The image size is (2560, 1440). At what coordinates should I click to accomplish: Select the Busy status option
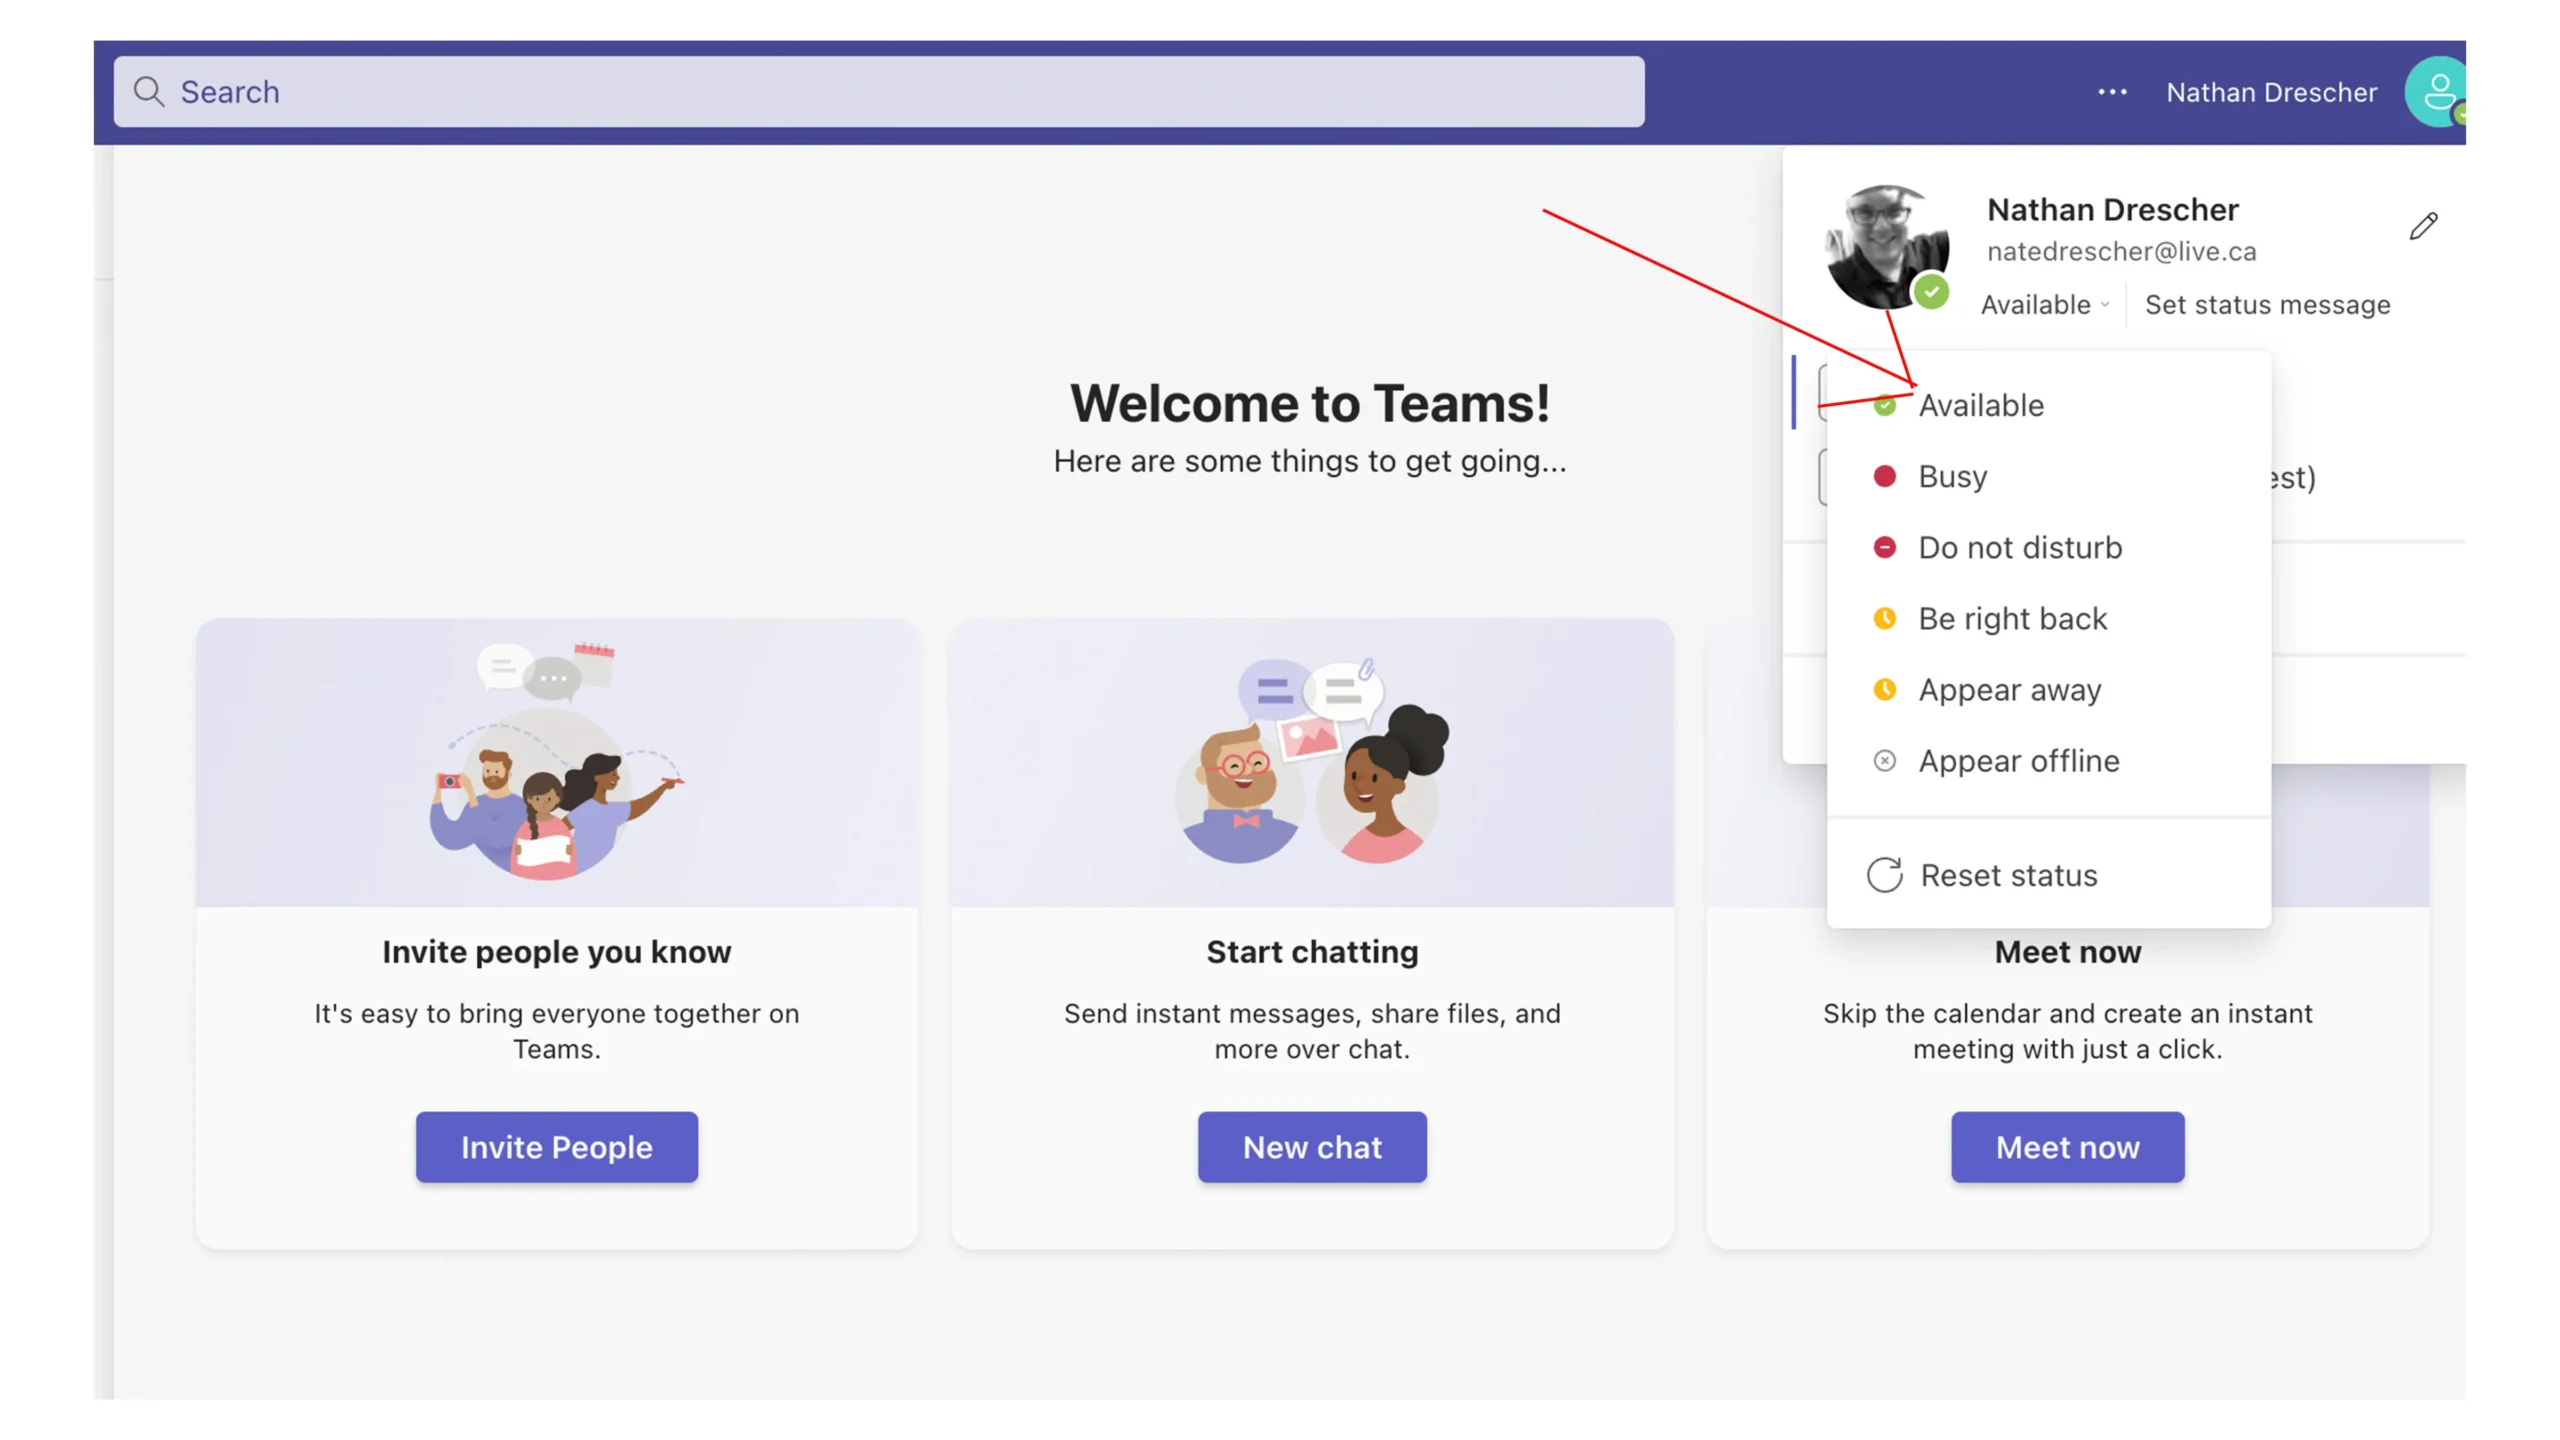pos(1953,475)
